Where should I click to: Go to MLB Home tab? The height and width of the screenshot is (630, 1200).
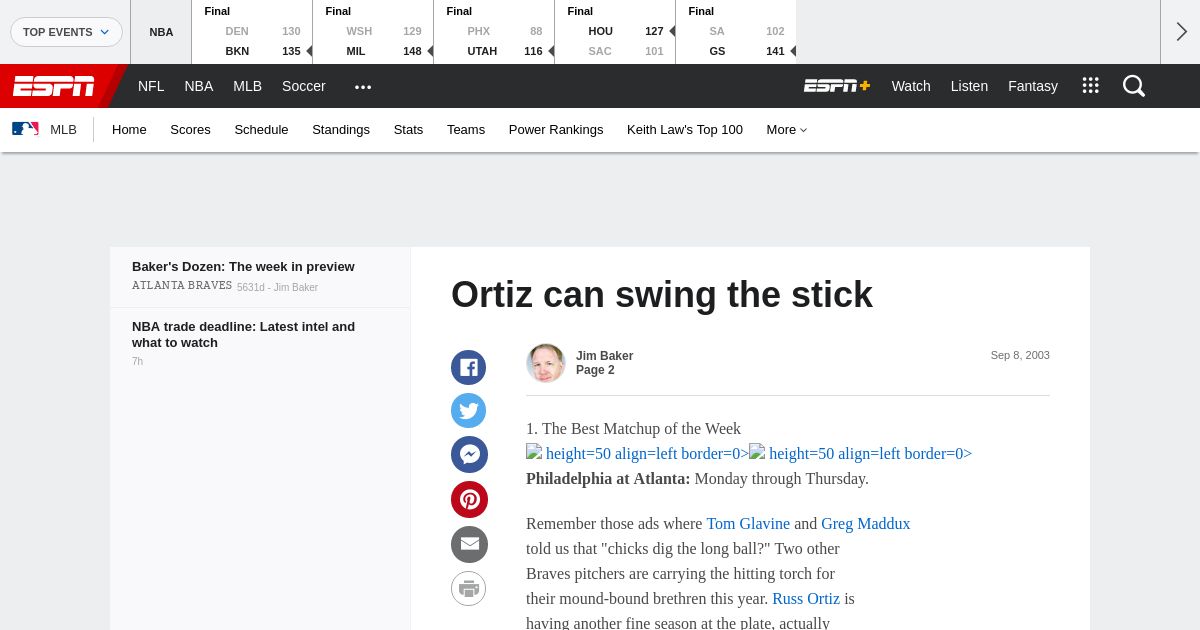coord(129,130)
